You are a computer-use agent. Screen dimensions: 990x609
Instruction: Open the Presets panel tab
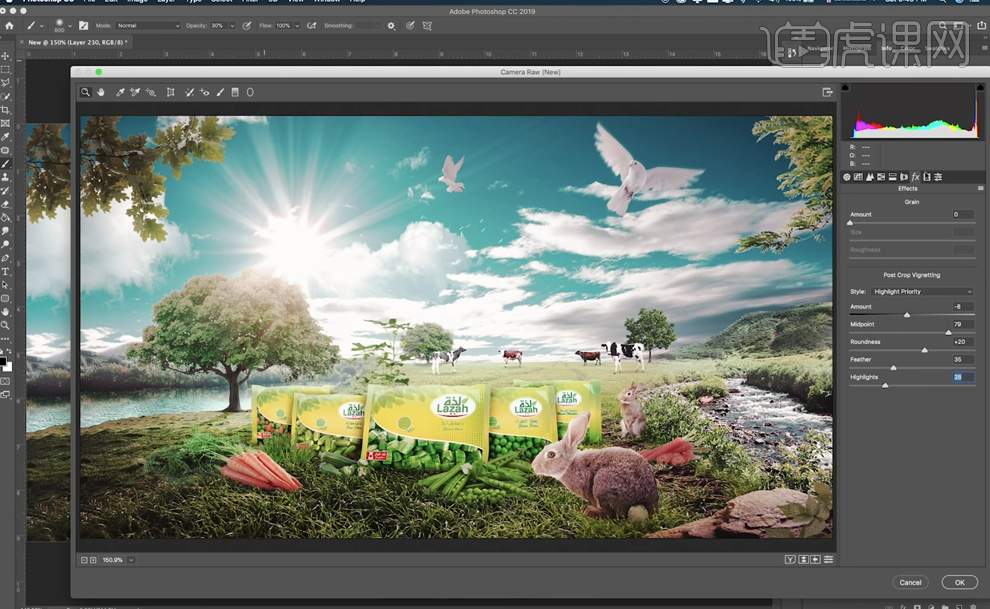(x=938, y=177)
